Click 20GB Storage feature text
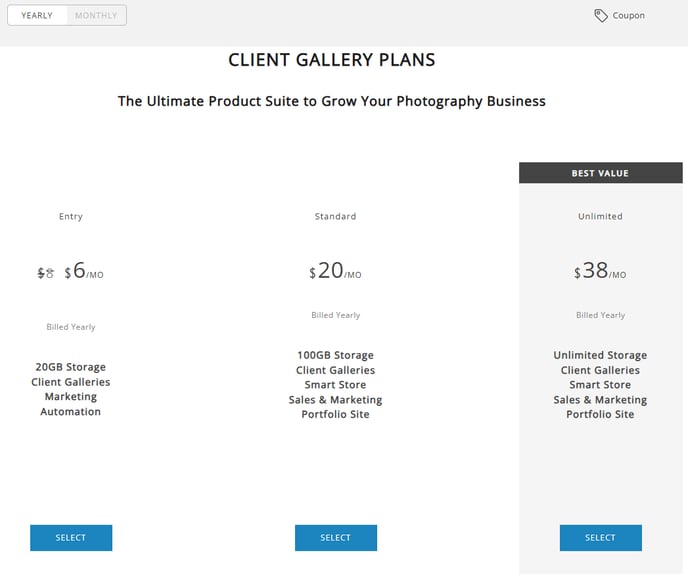The image size is (688, 576). point(71,367)
